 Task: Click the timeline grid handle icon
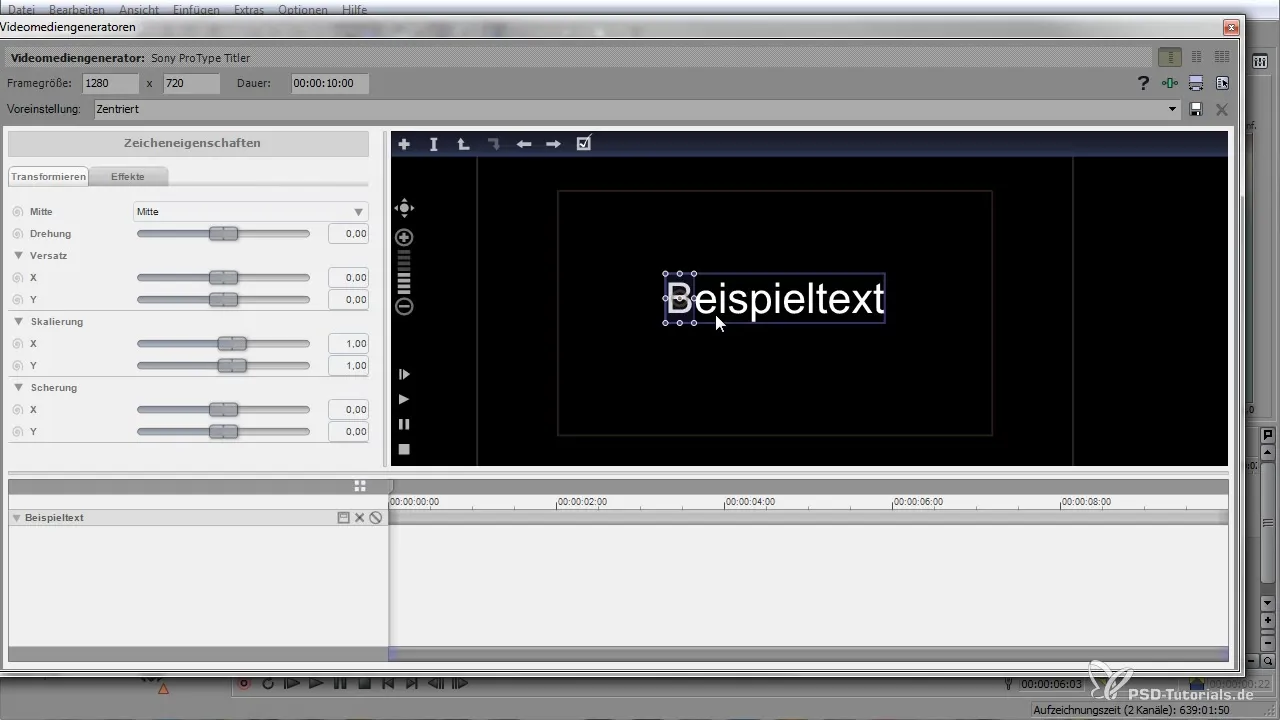pos(359,486)
